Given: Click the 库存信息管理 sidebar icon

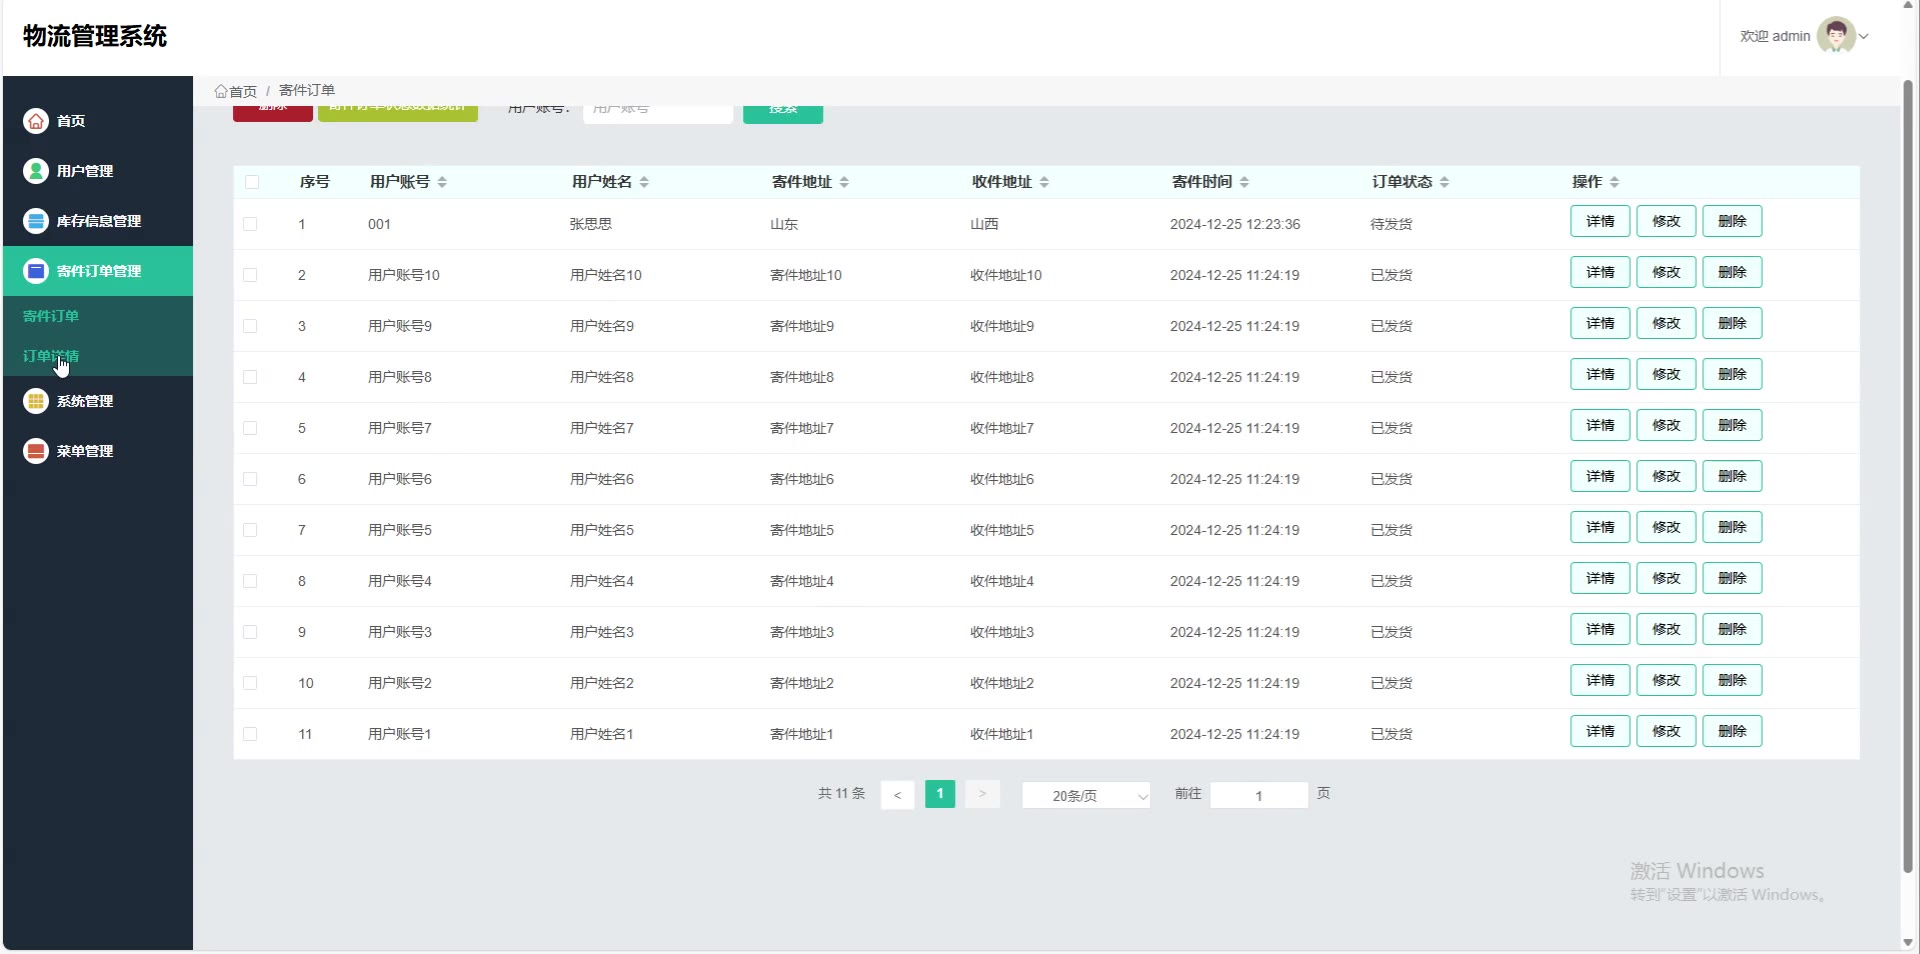Looking at the screenshot, I should click(36, 221).
